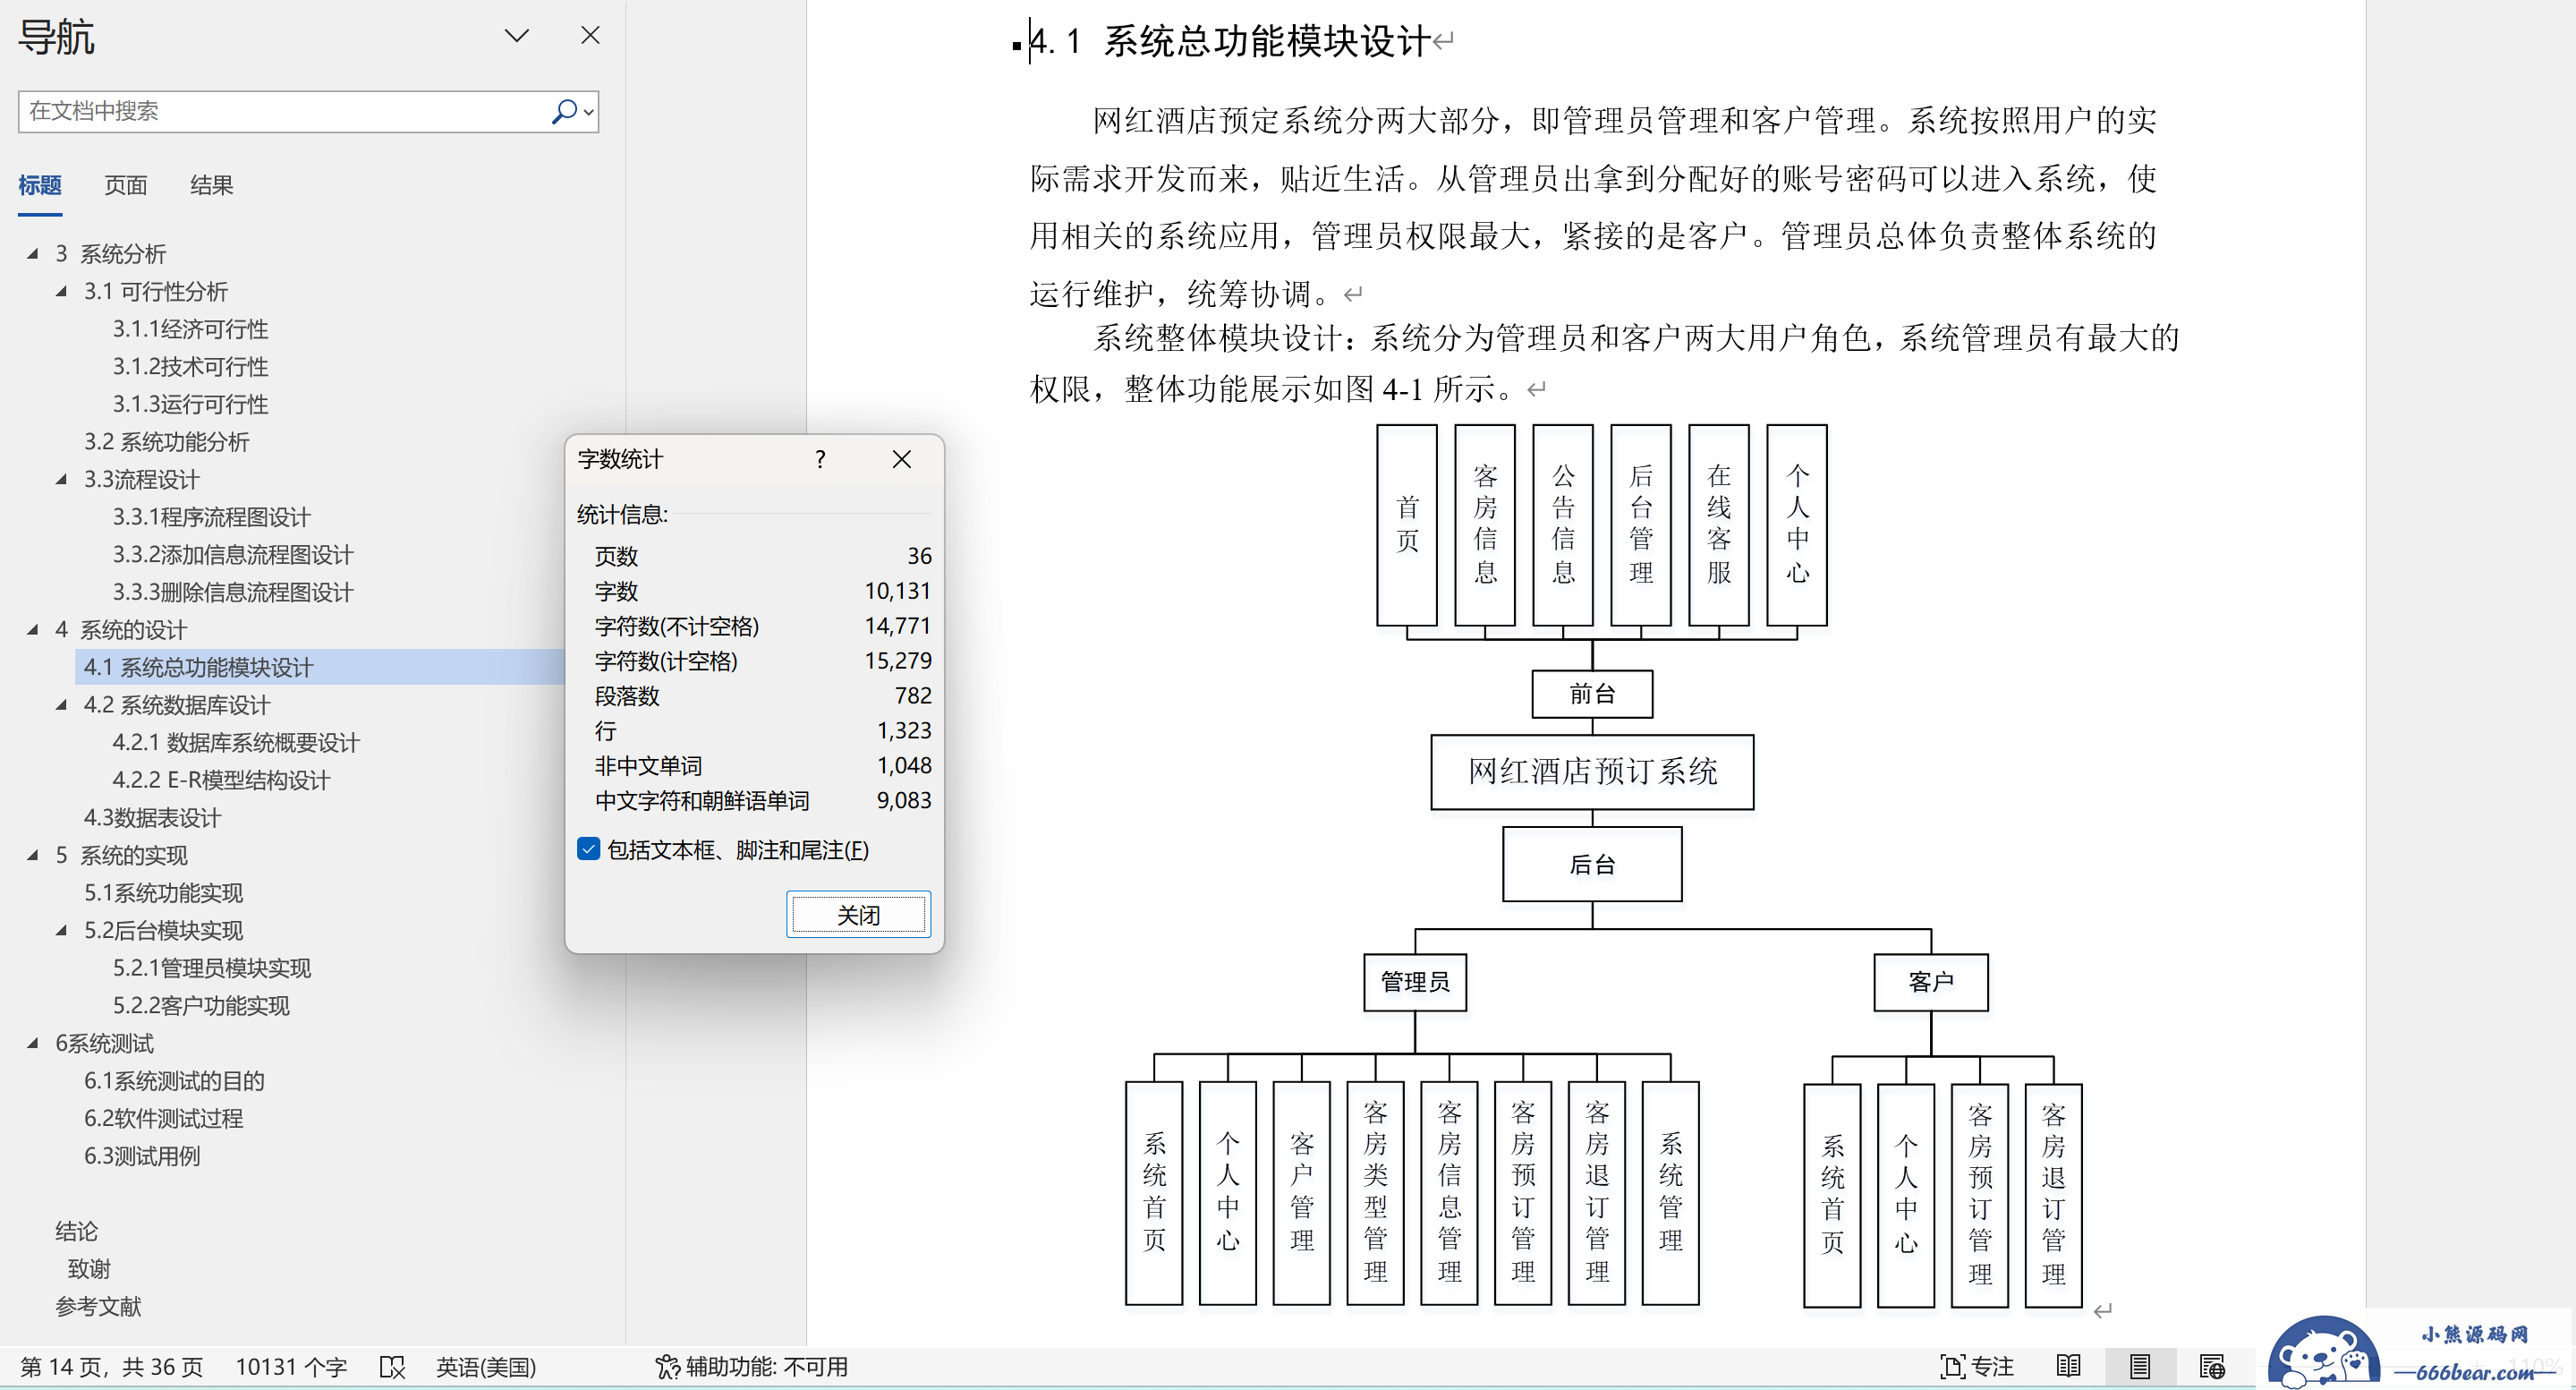Go to heading 4.2.1 数据库系统概要设计
This screenshot has height=1390, width=2576.
[x=236, y=743]
